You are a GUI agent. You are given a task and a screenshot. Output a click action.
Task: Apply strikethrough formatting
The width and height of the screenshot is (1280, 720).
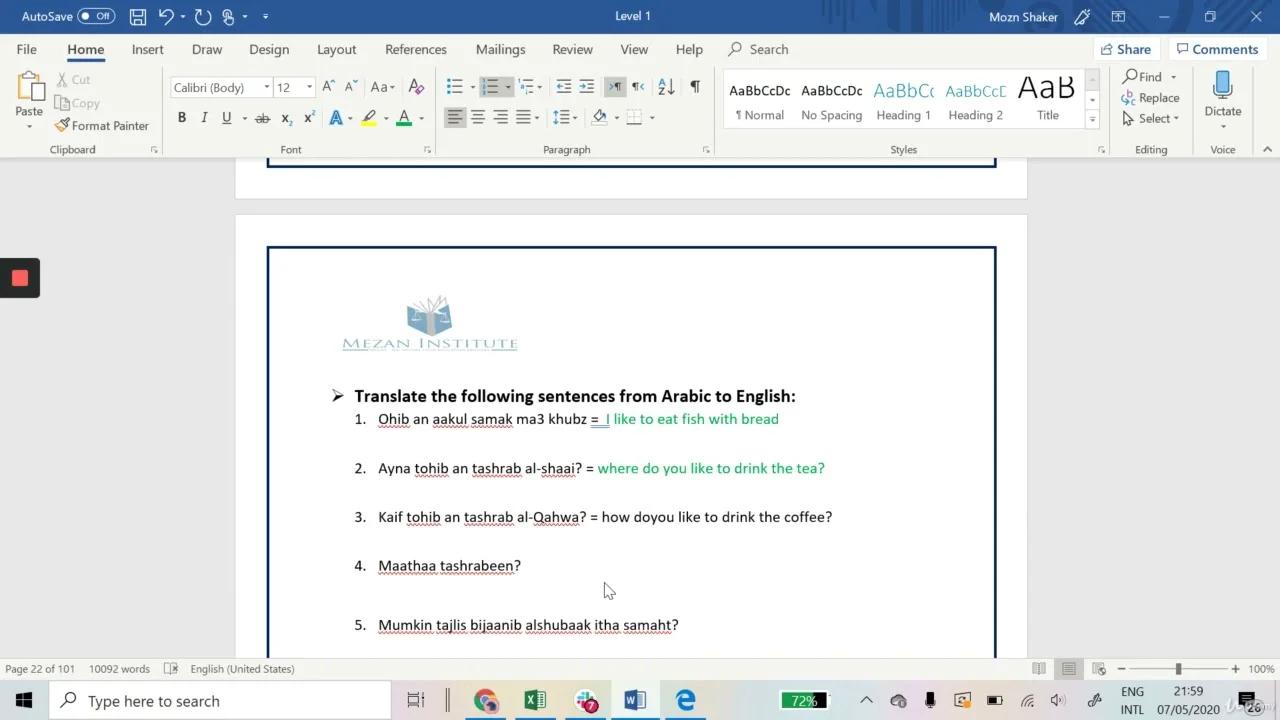[x=262, y=117]
